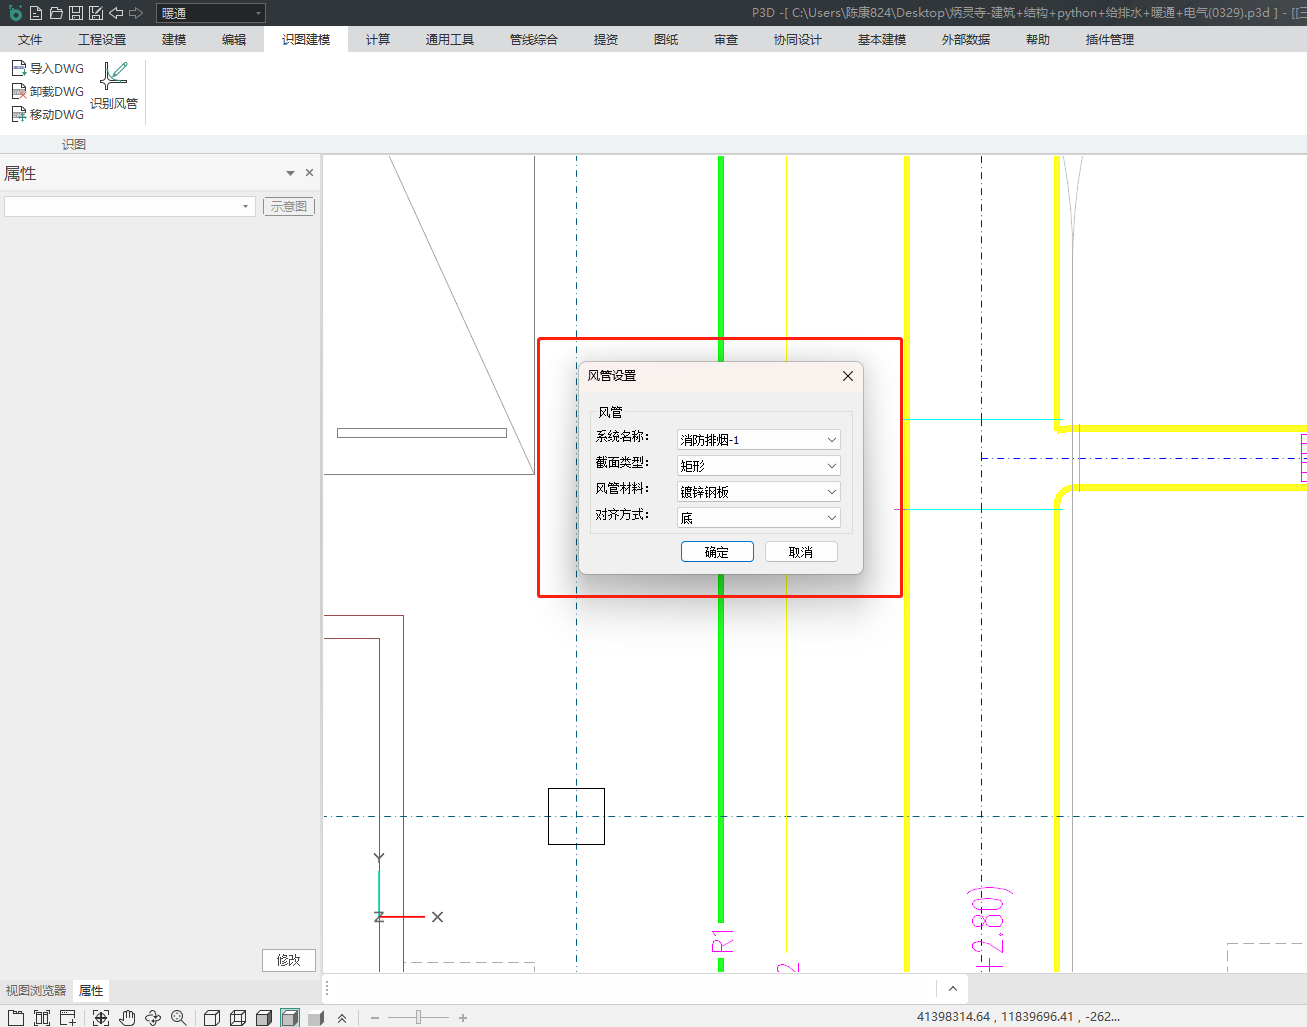
Task: Click the magnifier zoom tool in bottom toolbar
Action: click(x=179, y=1017)
